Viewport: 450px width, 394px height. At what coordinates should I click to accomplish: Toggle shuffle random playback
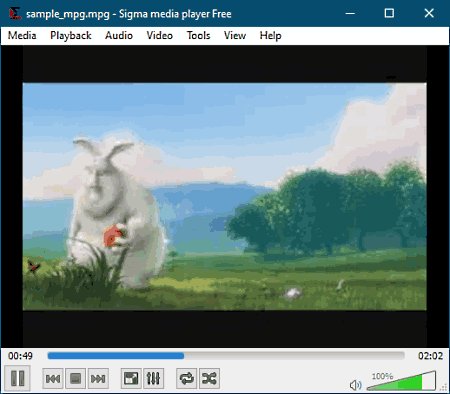point(209,378)
